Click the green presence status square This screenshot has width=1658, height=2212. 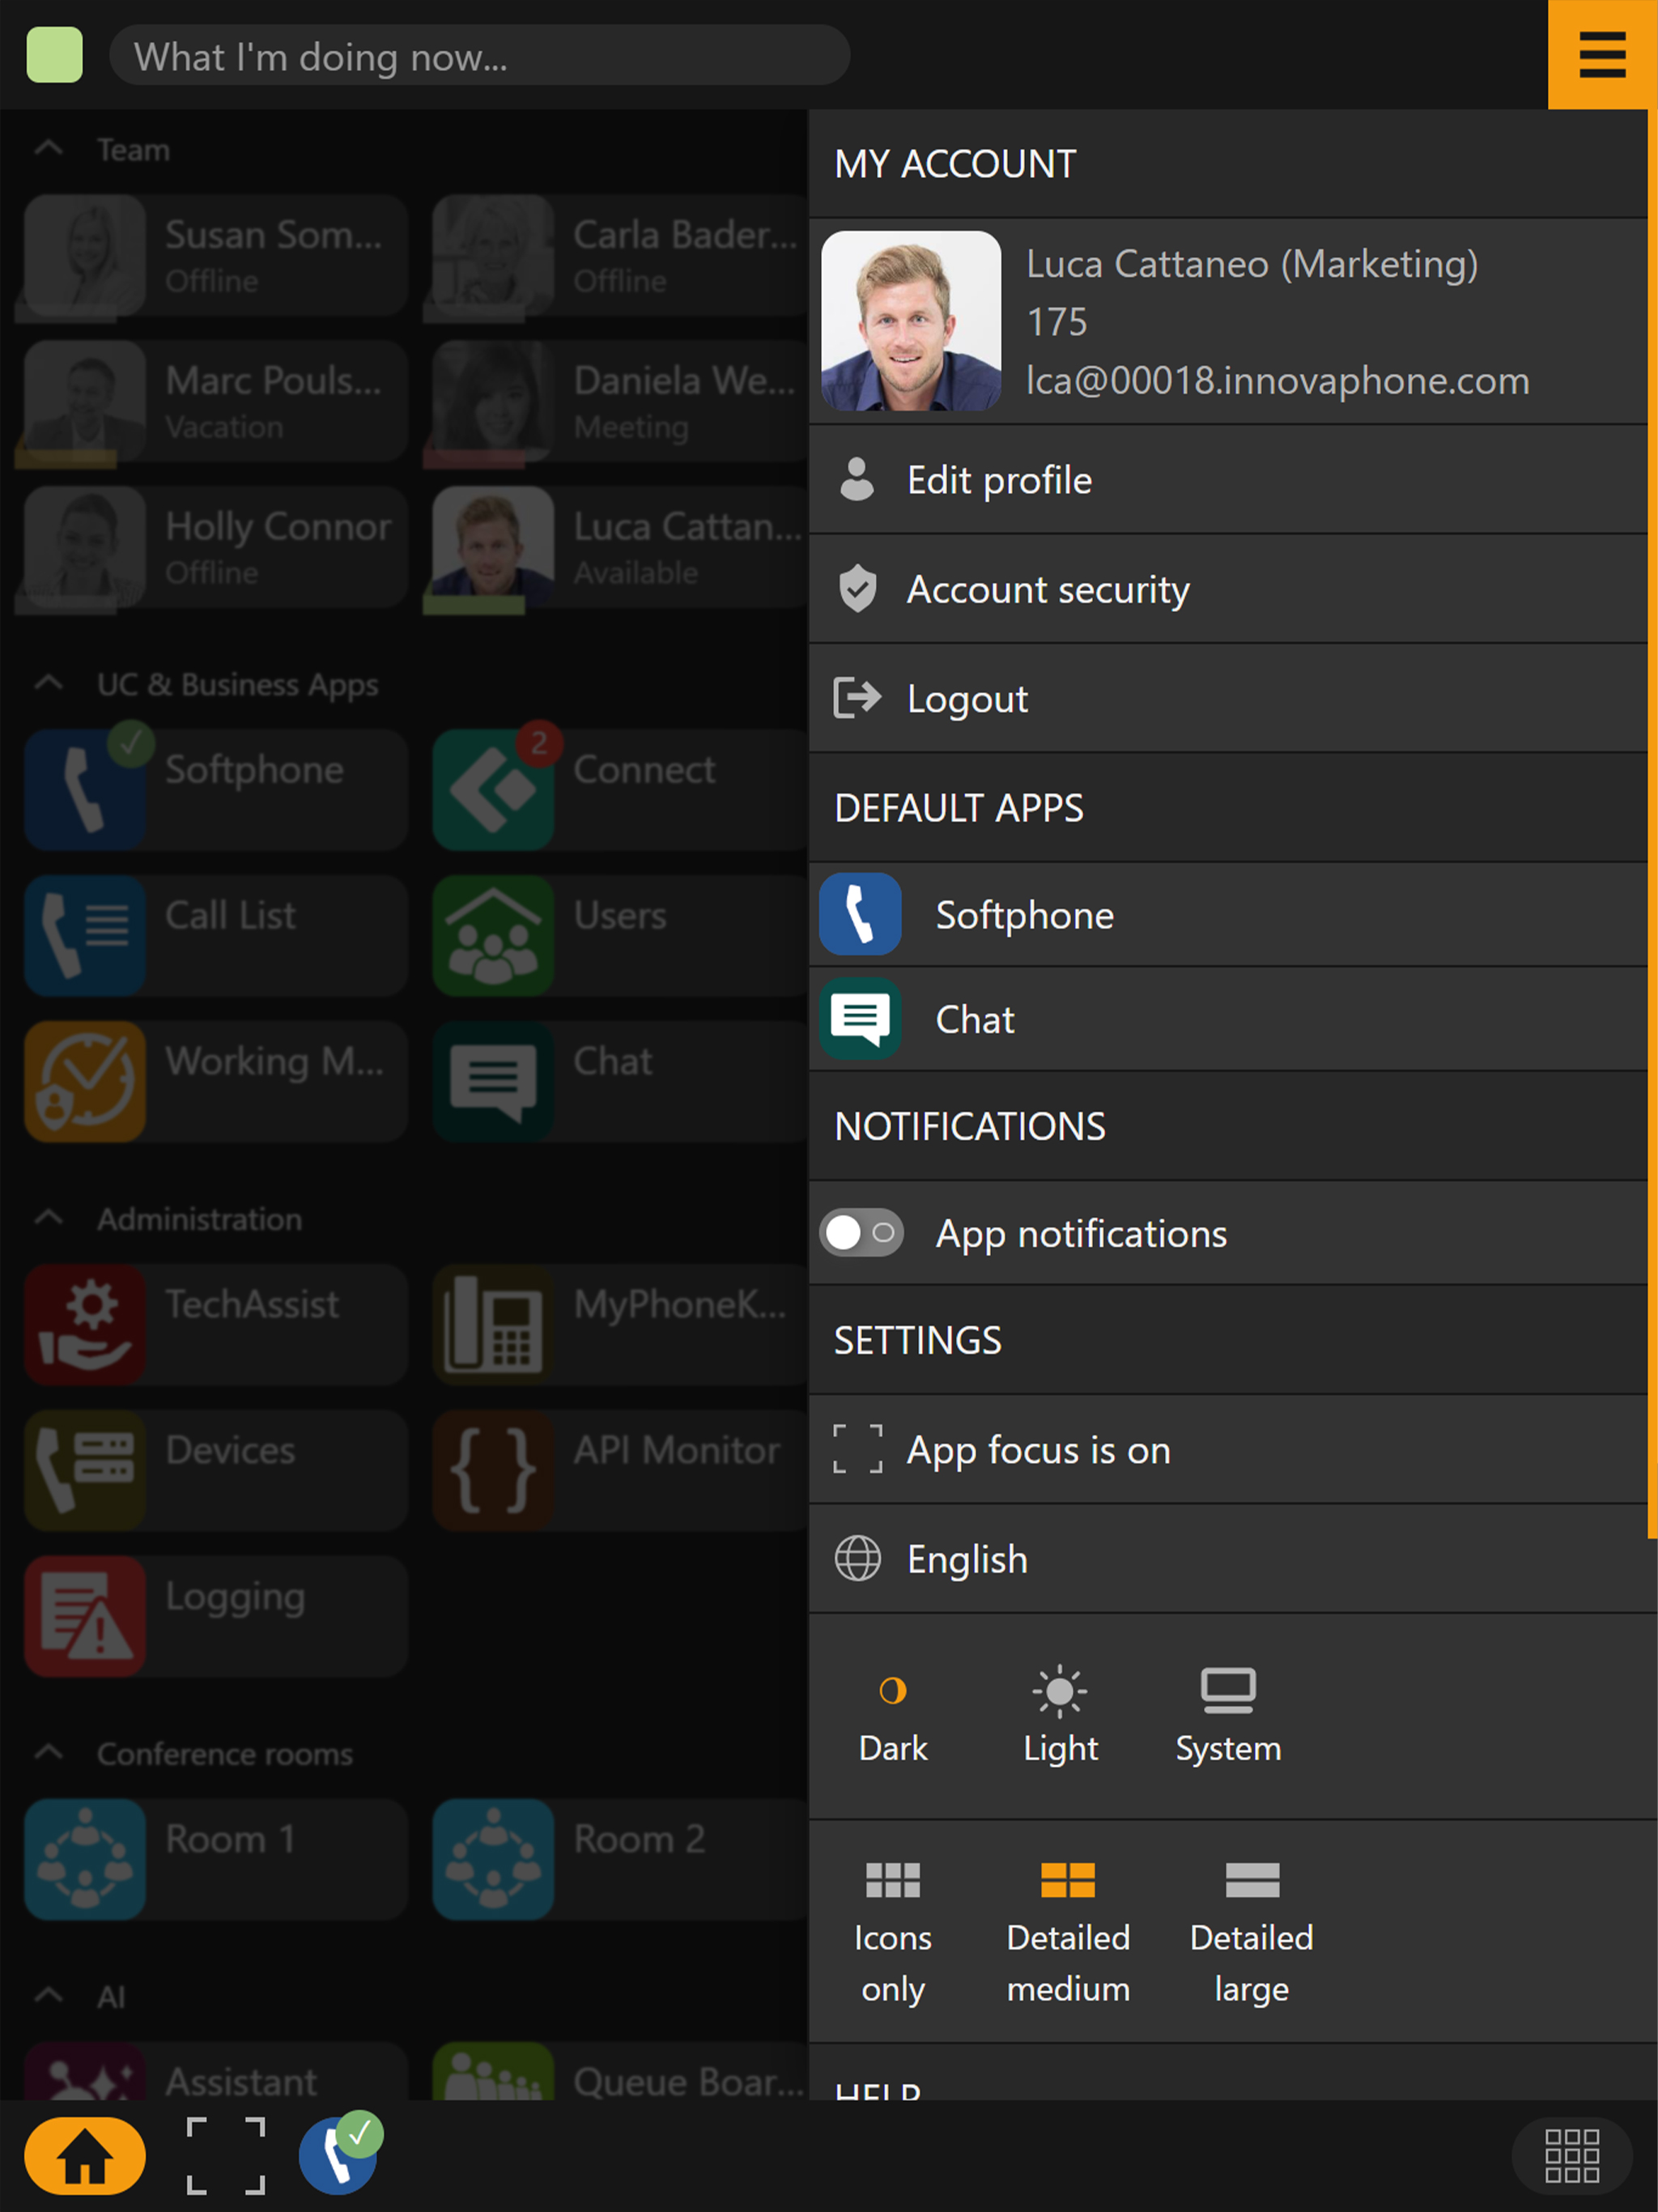tap(54, 55)
